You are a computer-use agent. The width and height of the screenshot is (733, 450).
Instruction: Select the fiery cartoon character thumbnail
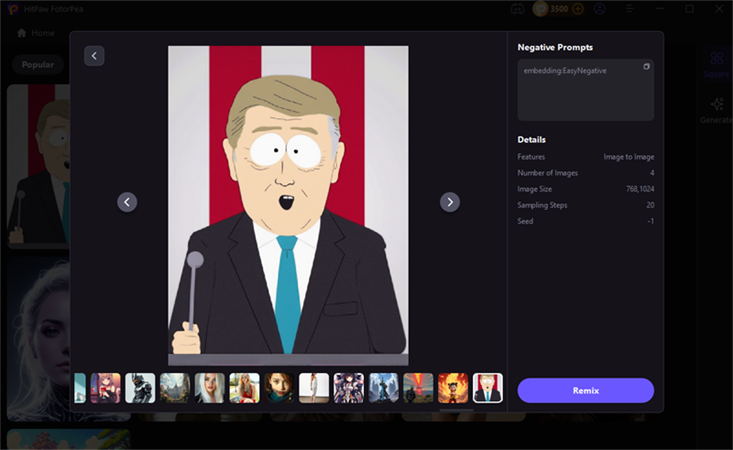(x=453, y=388)
